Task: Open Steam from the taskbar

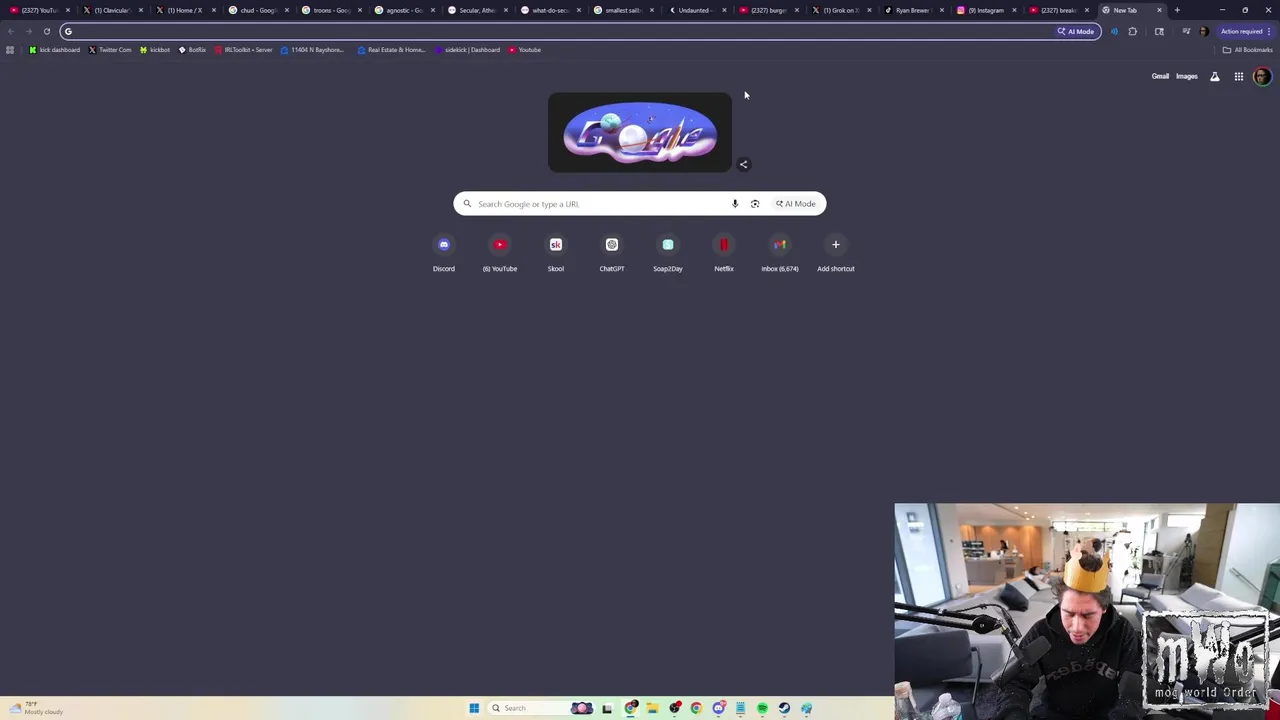Action: [784, 708]
